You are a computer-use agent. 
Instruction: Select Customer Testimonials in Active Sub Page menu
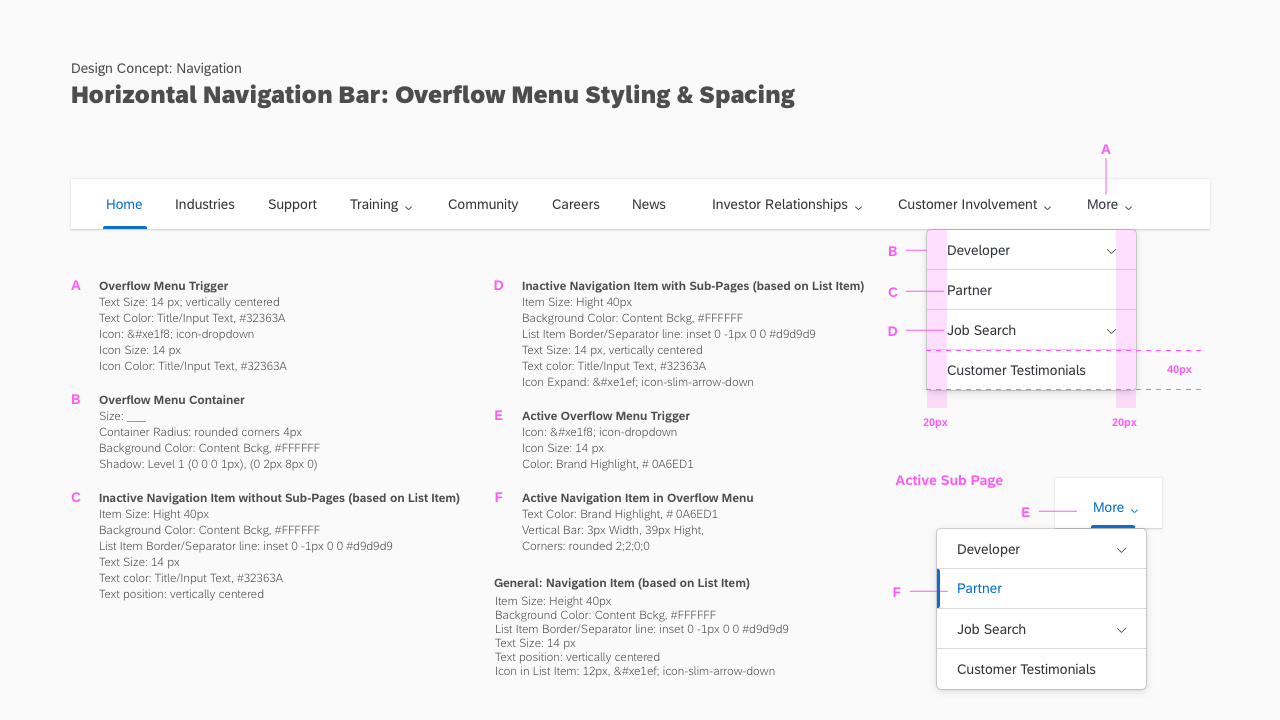[1026, 669]
